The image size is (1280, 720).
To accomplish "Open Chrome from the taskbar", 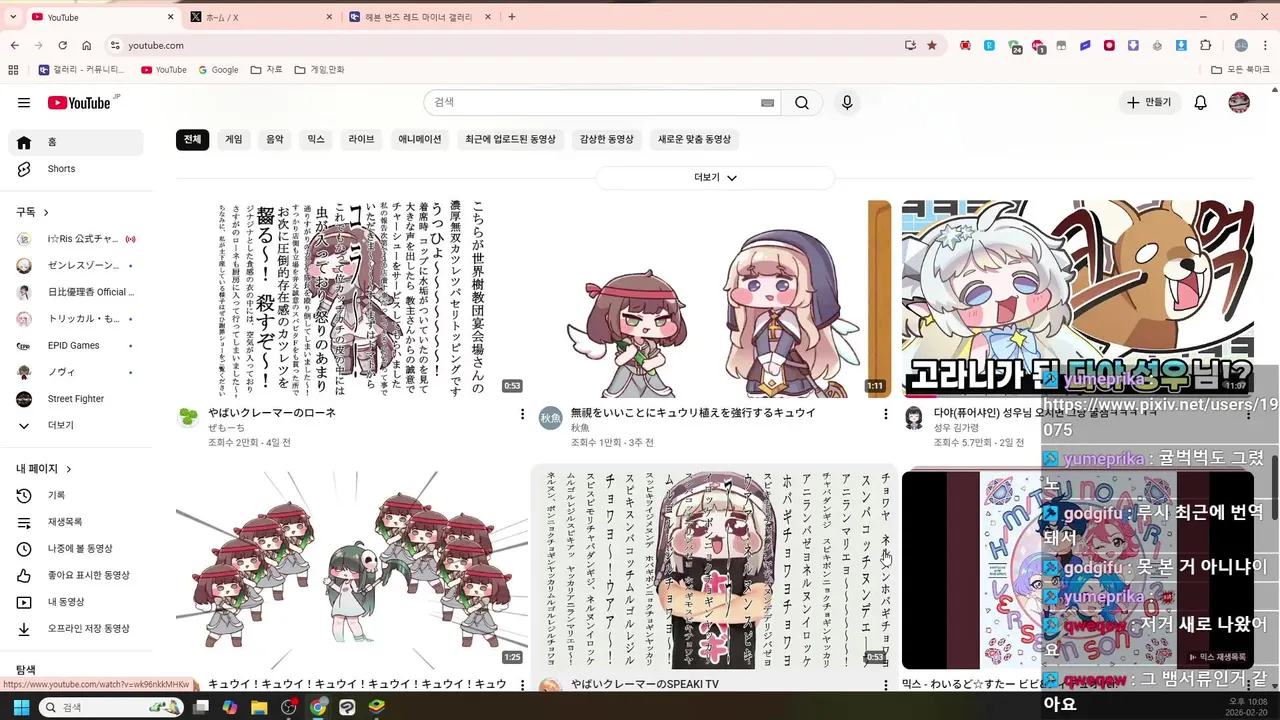I will coord(318,707).
